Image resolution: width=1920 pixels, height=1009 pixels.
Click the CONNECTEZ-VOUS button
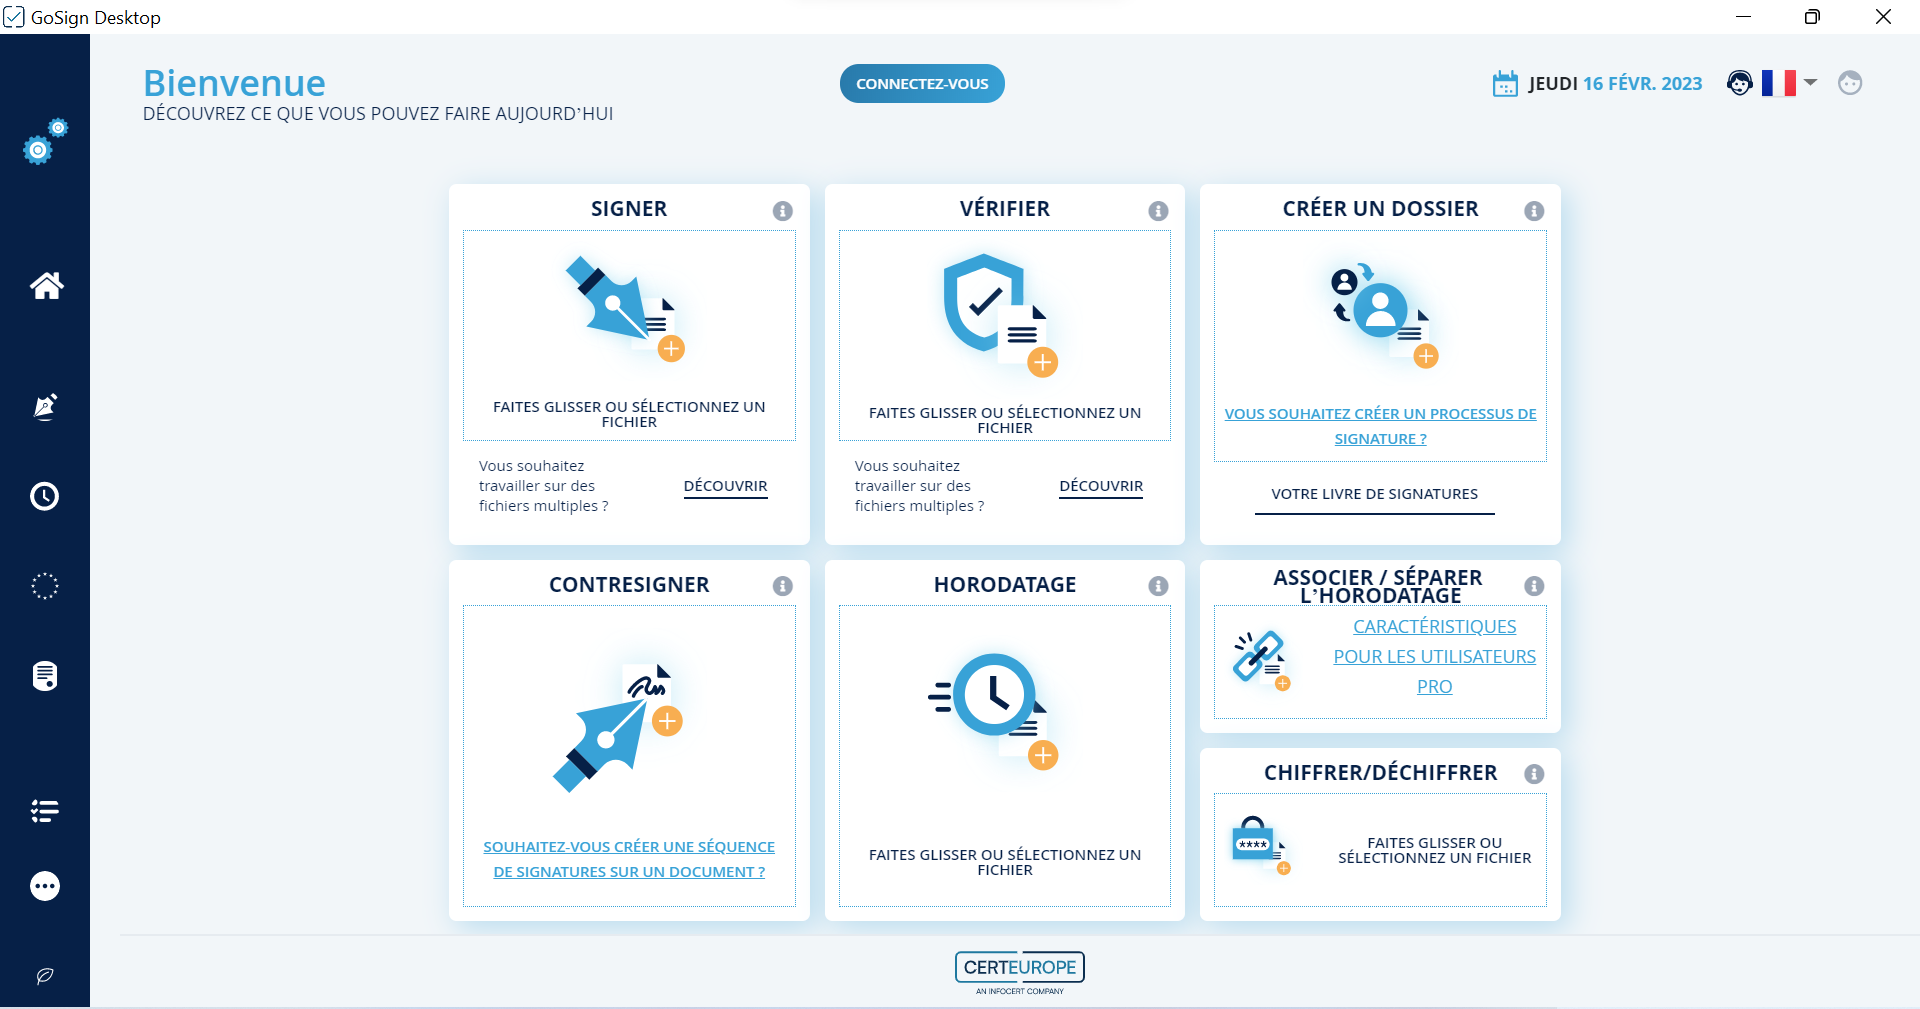(x=921, y=83)
